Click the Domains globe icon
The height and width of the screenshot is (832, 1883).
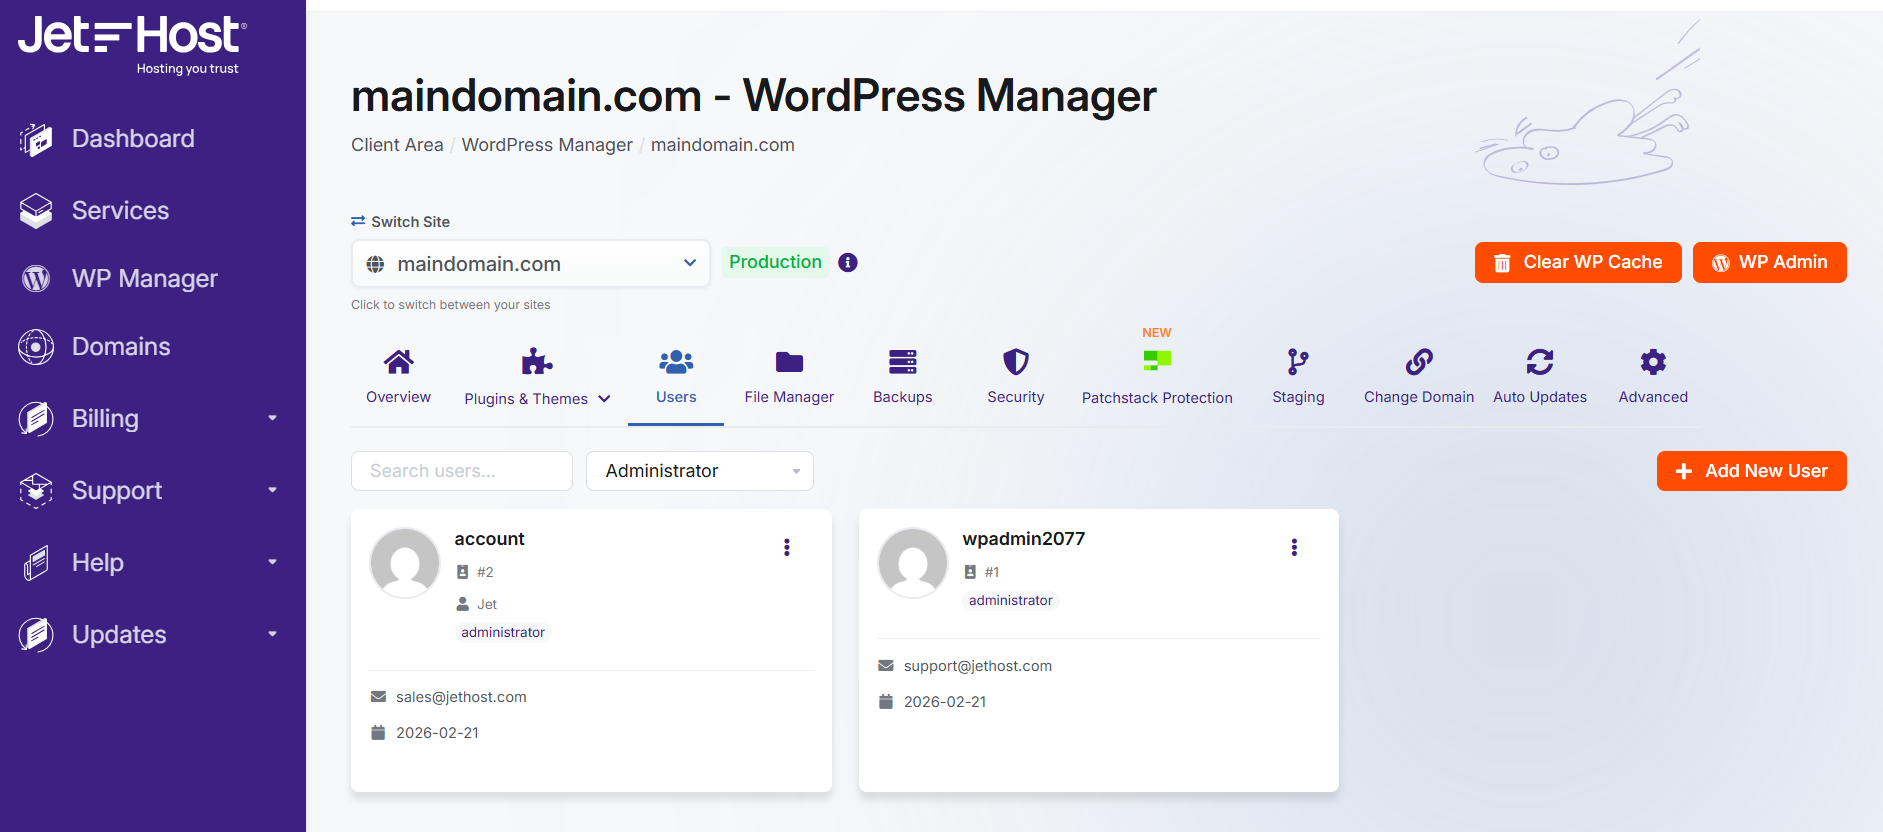click(x=36, y=347)
